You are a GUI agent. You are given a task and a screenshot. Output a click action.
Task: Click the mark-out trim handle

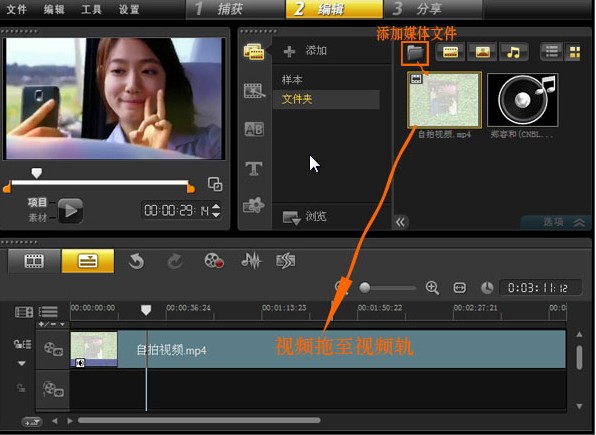coord(191,187)
